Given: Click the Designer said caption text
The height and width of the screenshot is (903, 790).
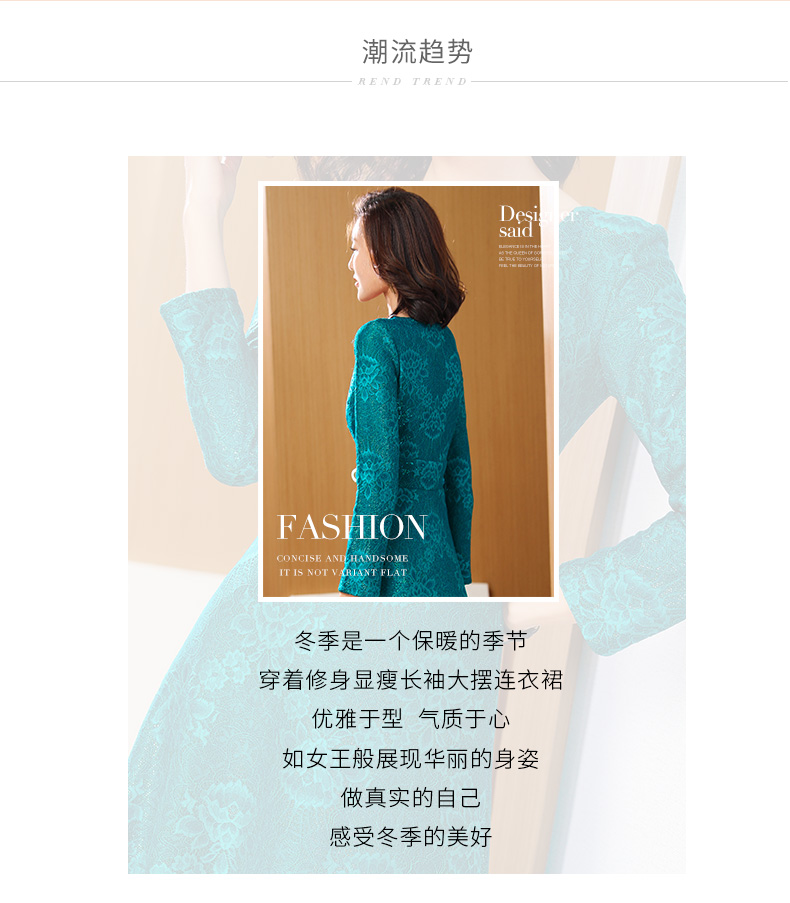Looking at the screenshot, I should coord(537,221).
